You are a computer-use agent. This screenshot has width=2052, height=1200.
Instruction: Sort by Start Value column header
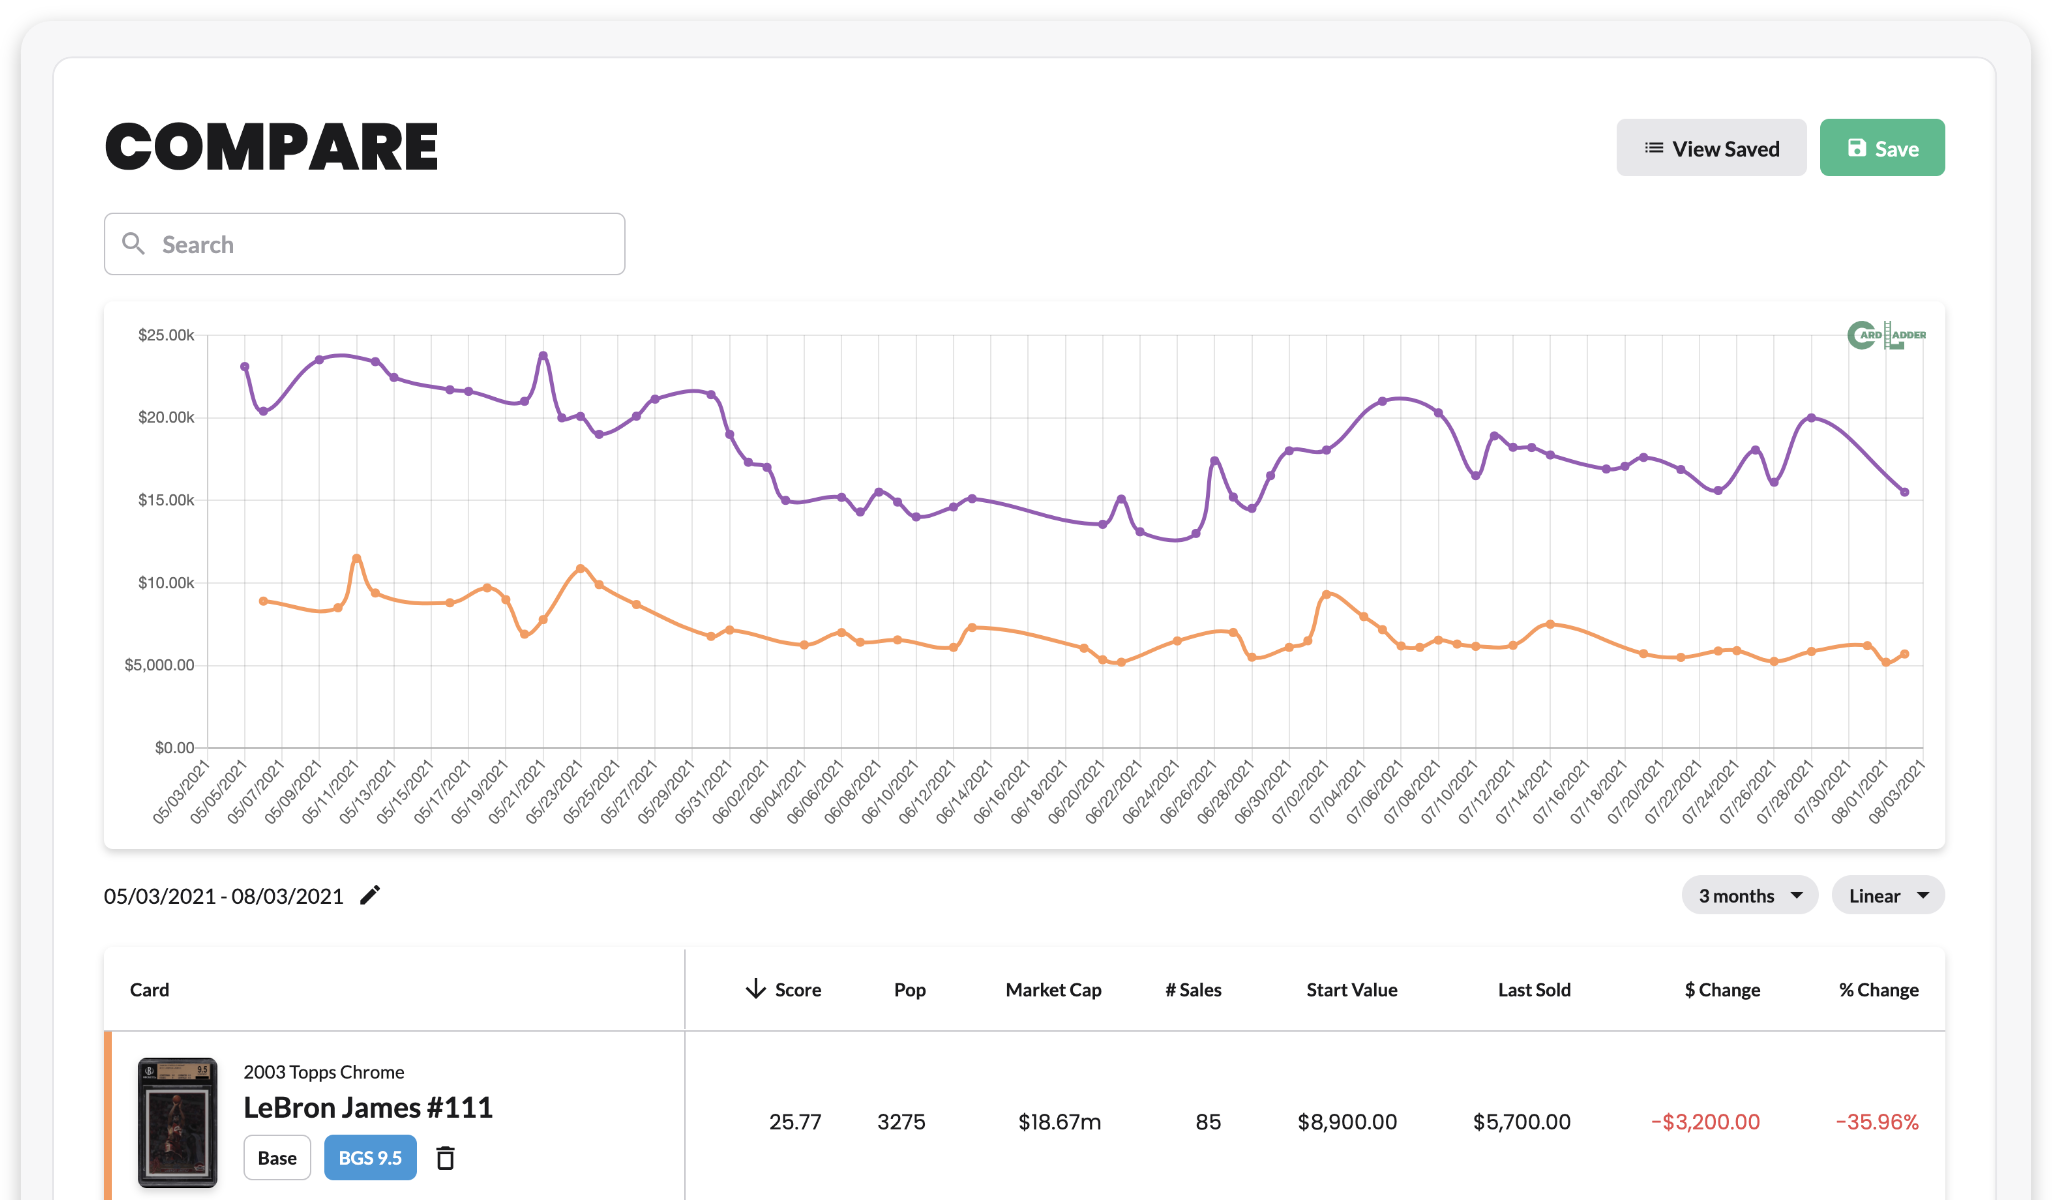coord(1352,989)
